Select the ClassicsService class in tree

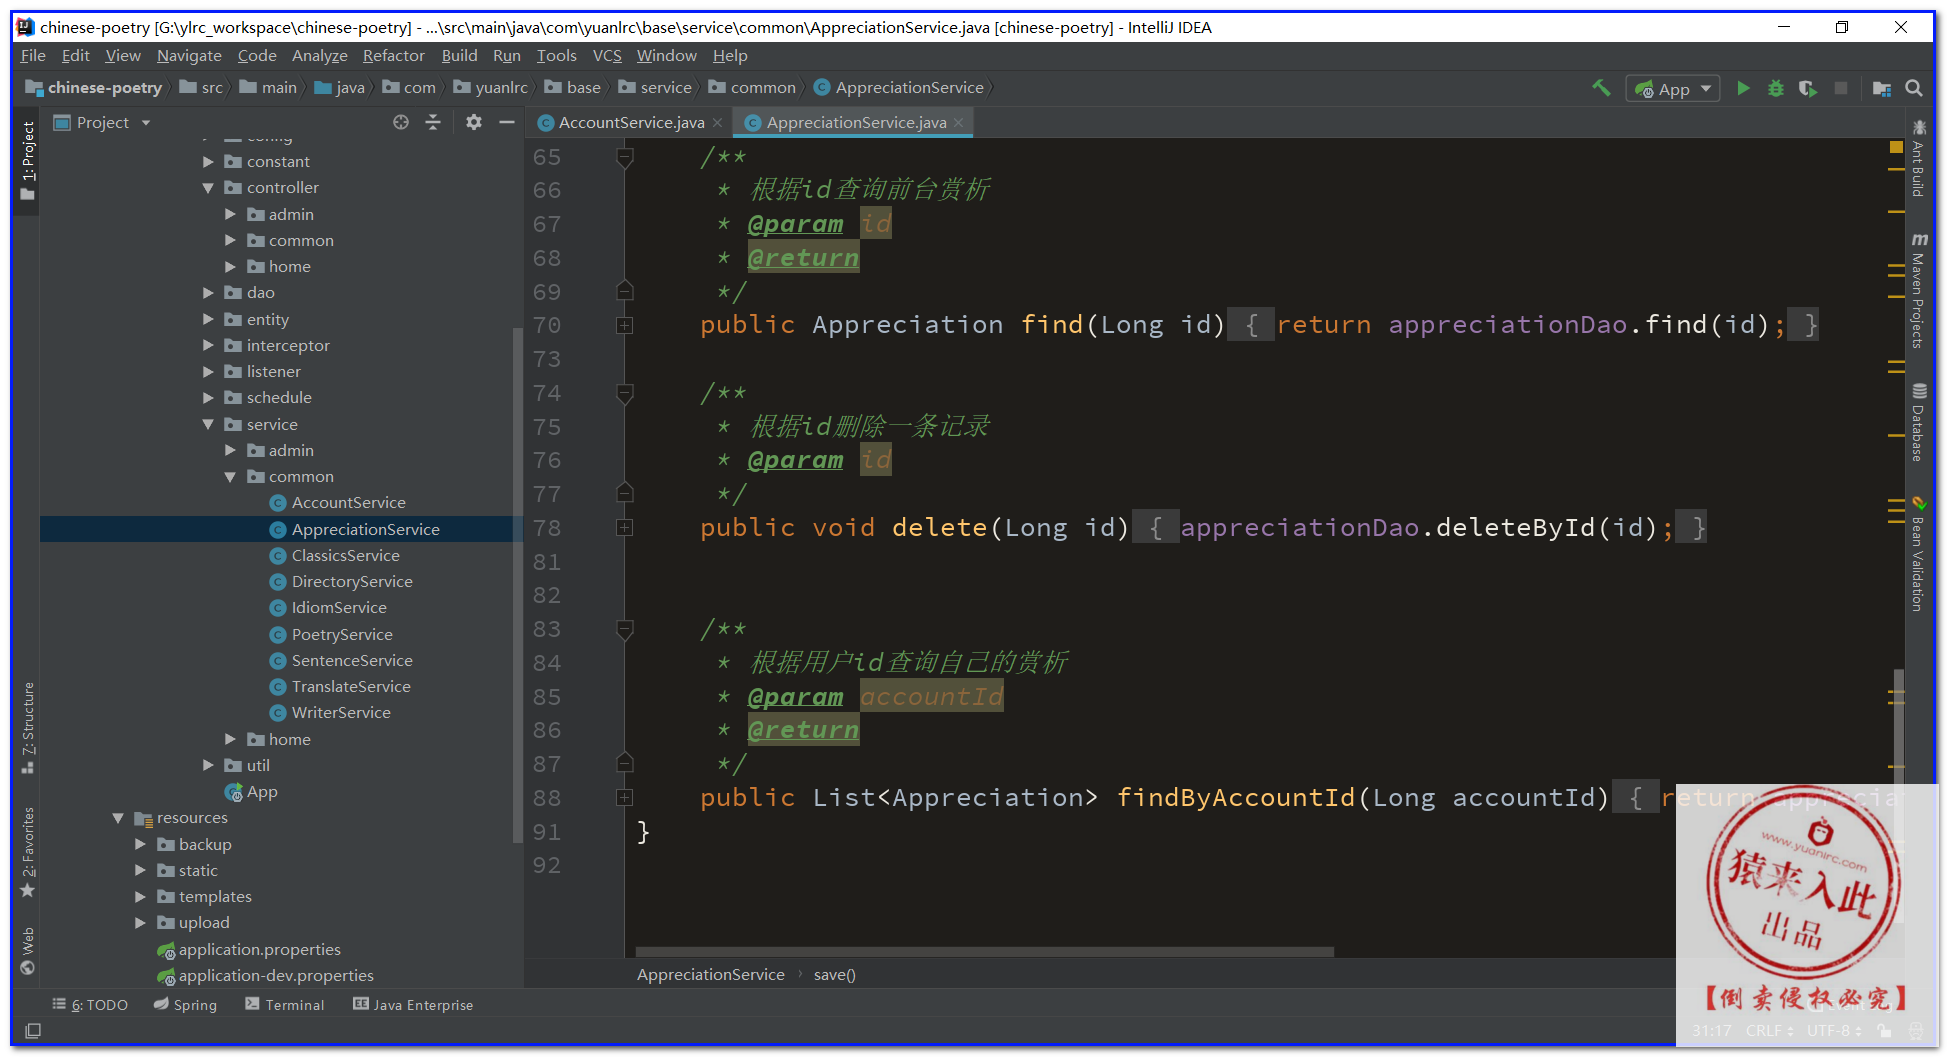click(345, 556)
